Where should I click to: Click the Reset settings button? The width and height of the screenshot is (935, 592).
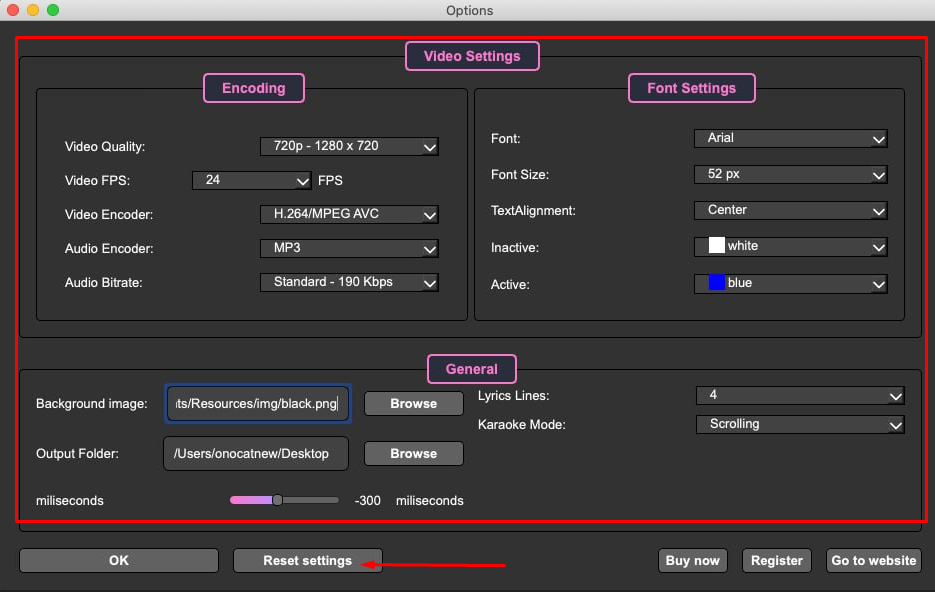tap(307, 561)
